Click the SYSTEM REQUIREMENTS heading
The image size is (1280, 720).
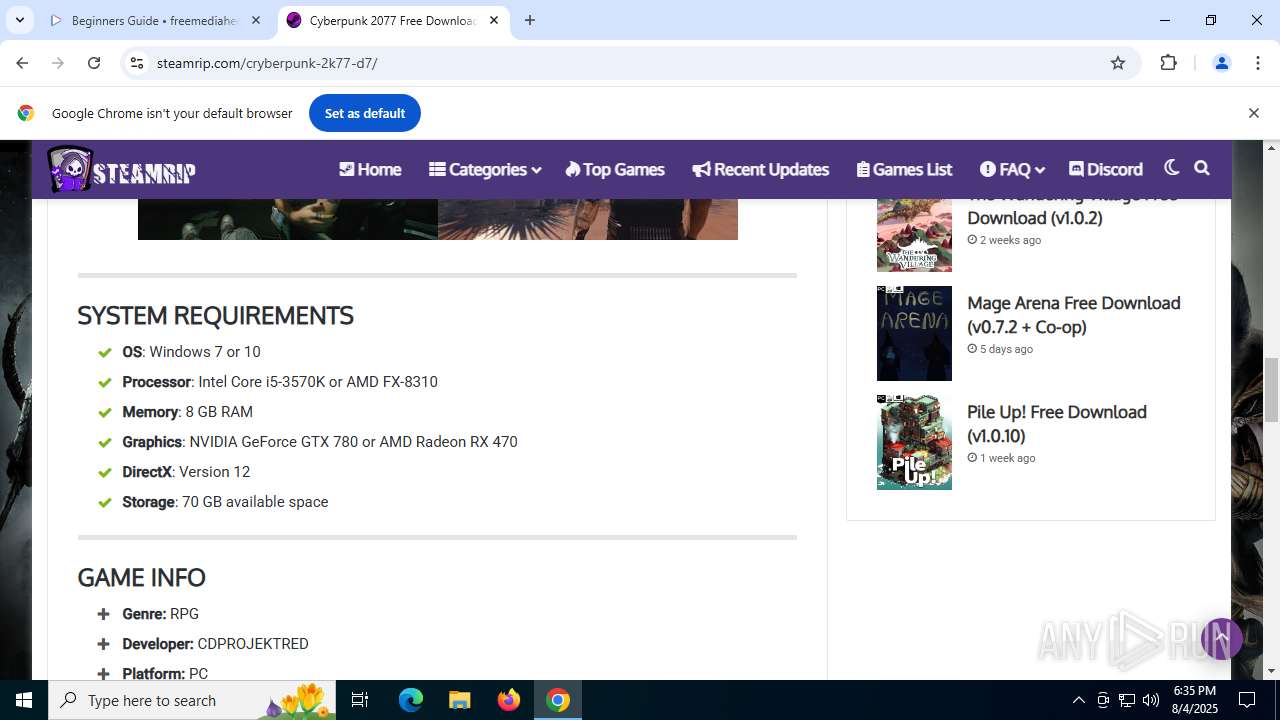click(215, 315)
